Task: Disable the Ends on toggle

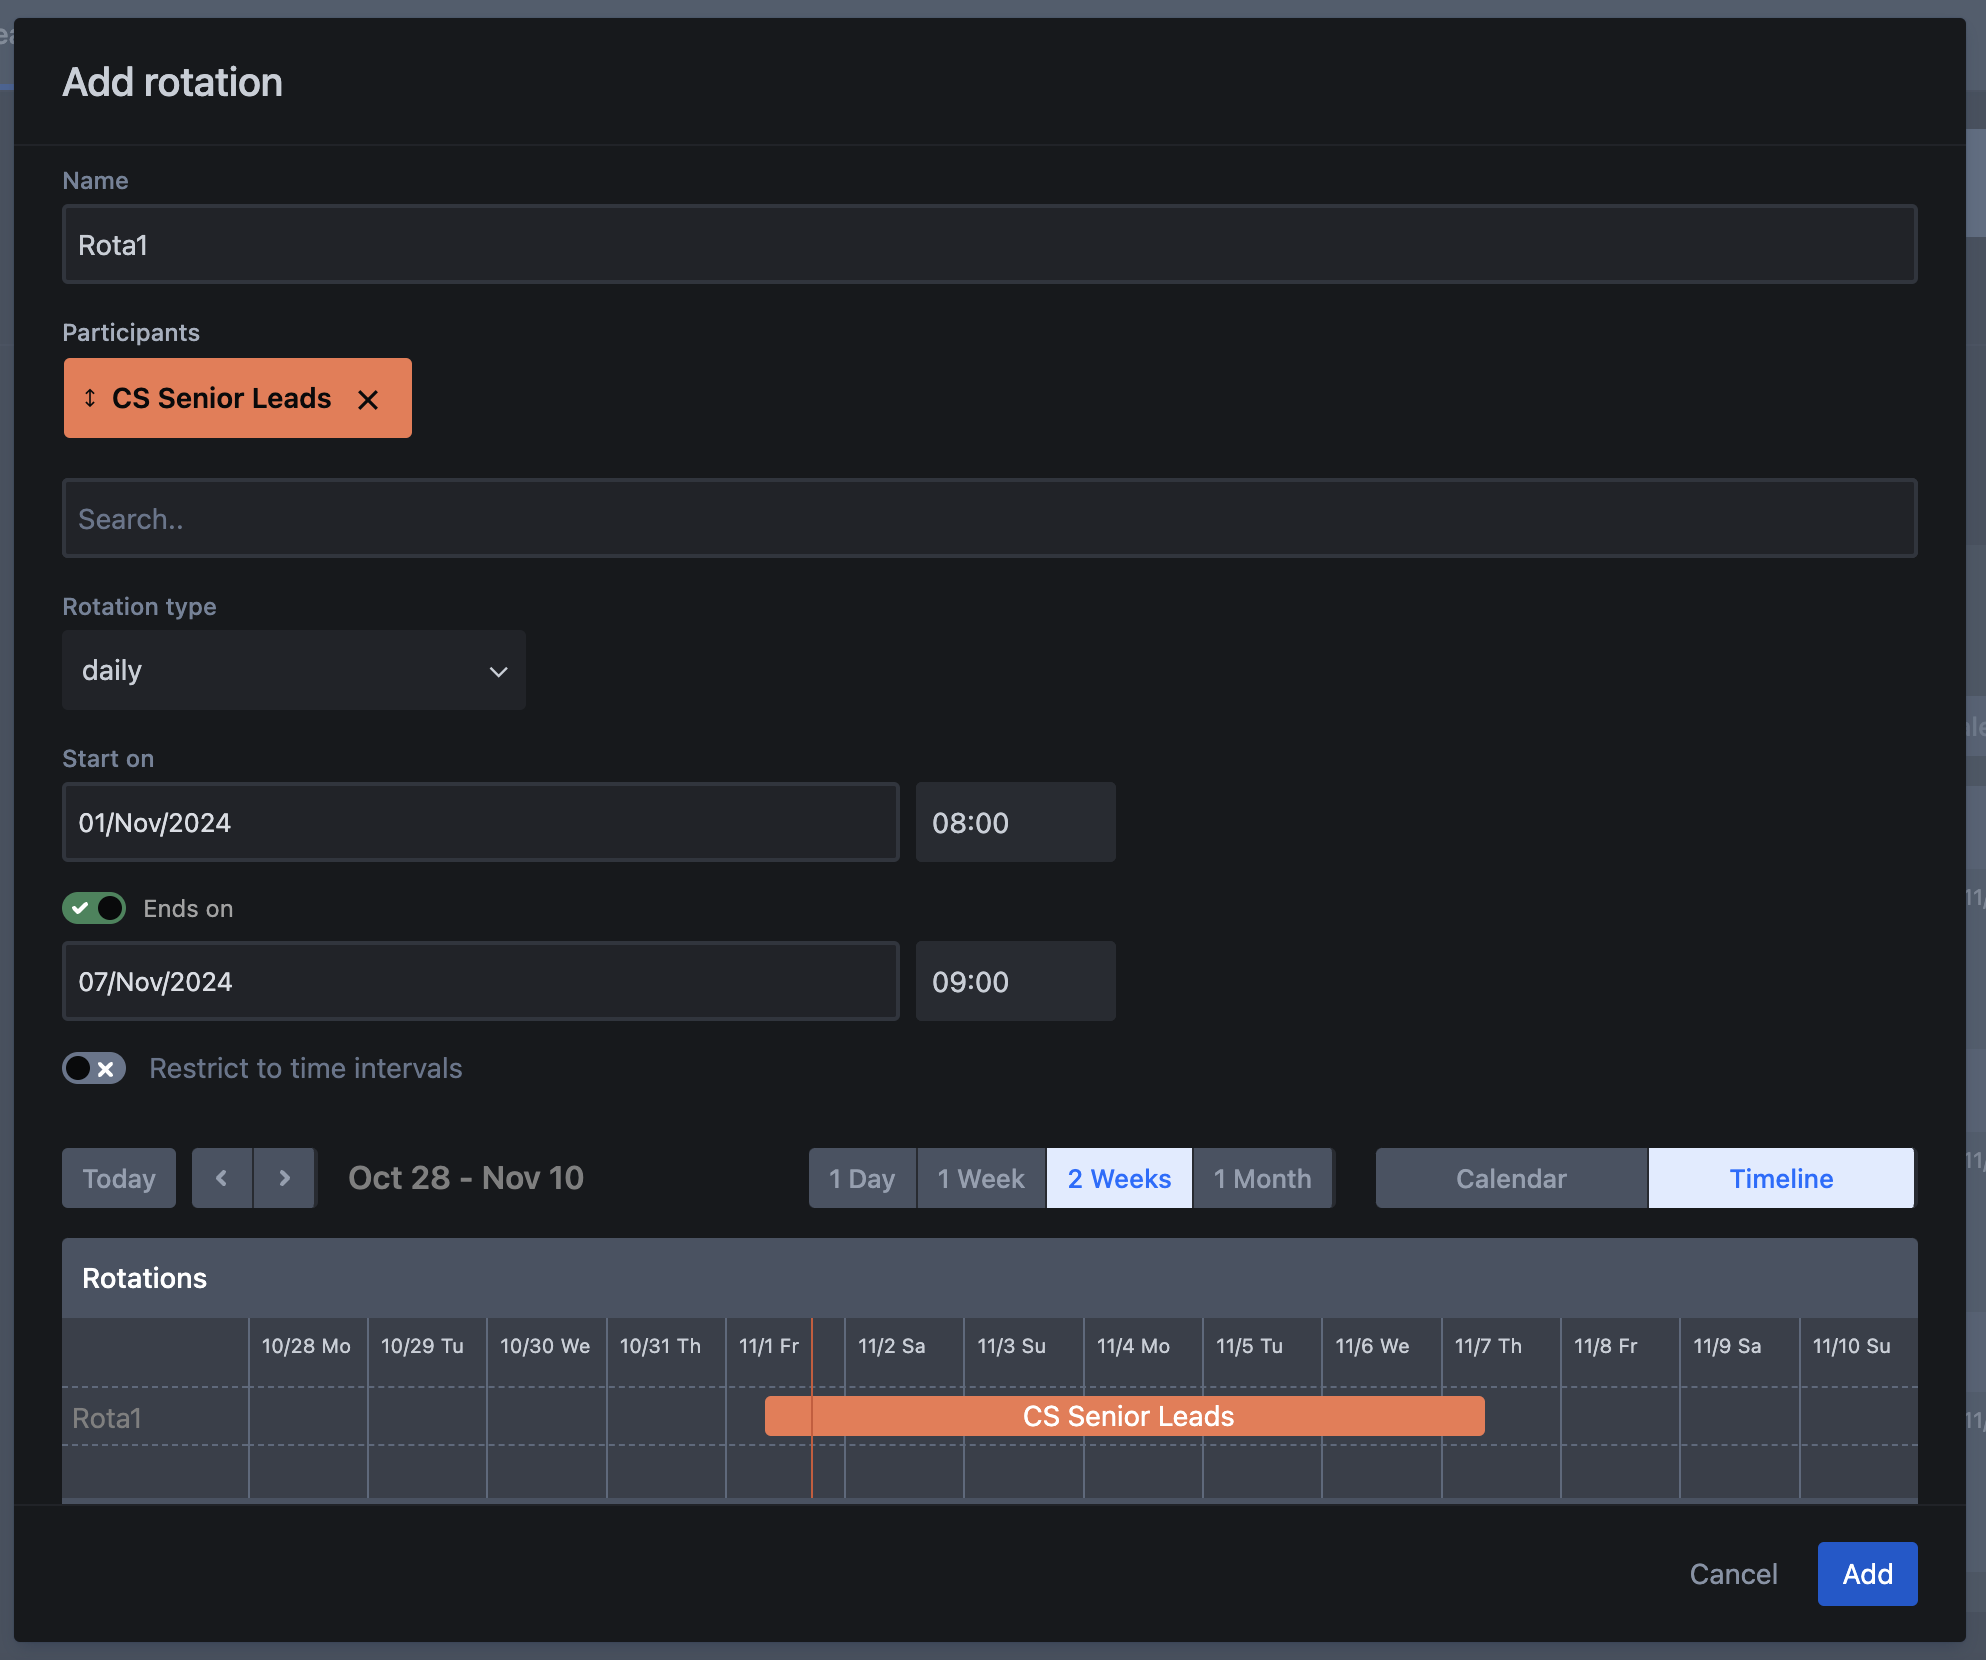Action: pos(94,908)
